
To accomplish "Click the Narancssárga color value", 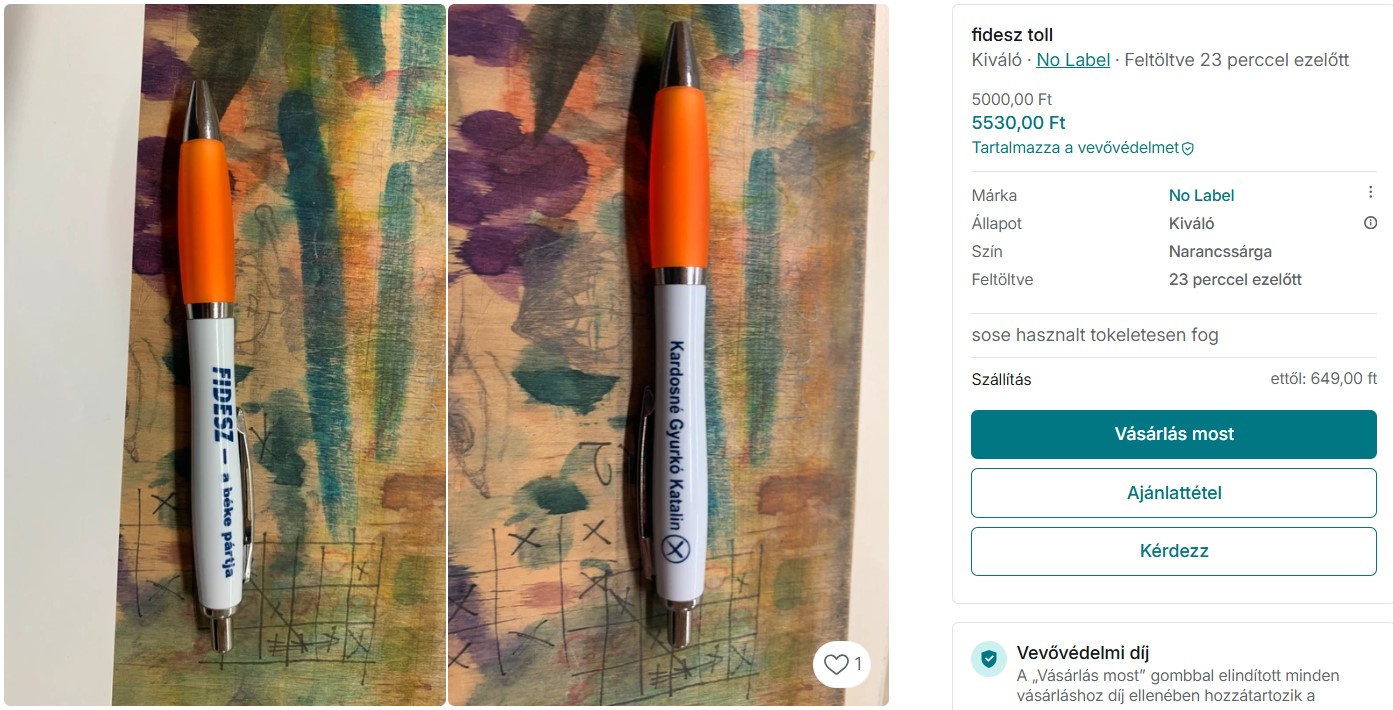I will pos(1219,251).
